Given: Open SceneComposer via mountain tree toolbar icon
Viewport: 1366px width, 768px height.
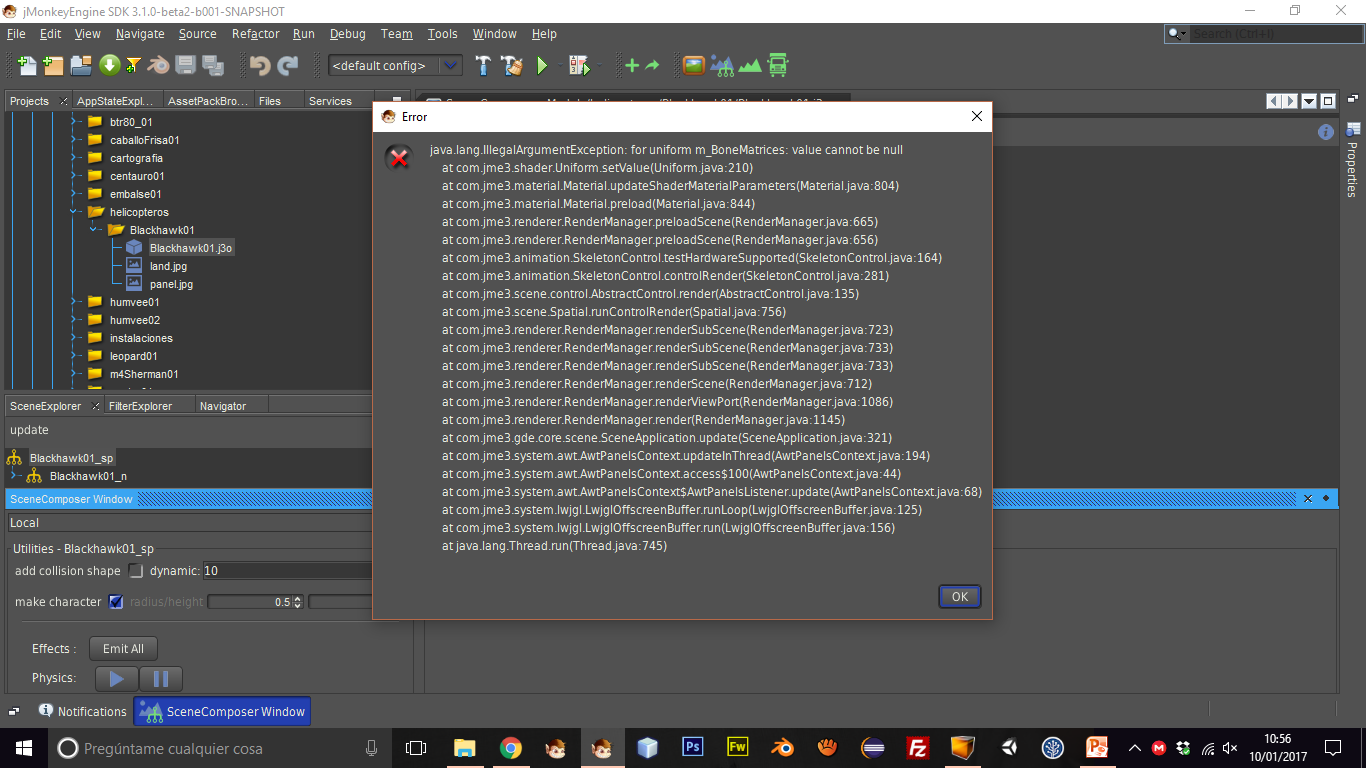Looking at the screenshot, I should pyautogui.click(x=722, y=65).
